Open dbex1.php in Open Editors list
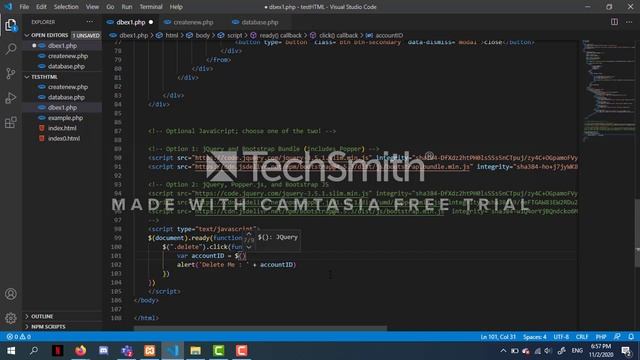This screenshot has width=640, height=360. pyautogui.click(x=62, y=46)
